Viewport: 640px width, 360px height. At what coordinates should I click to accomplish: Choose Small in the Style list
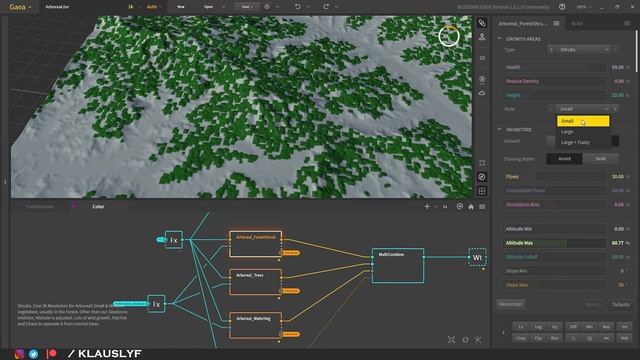(583, 121)
